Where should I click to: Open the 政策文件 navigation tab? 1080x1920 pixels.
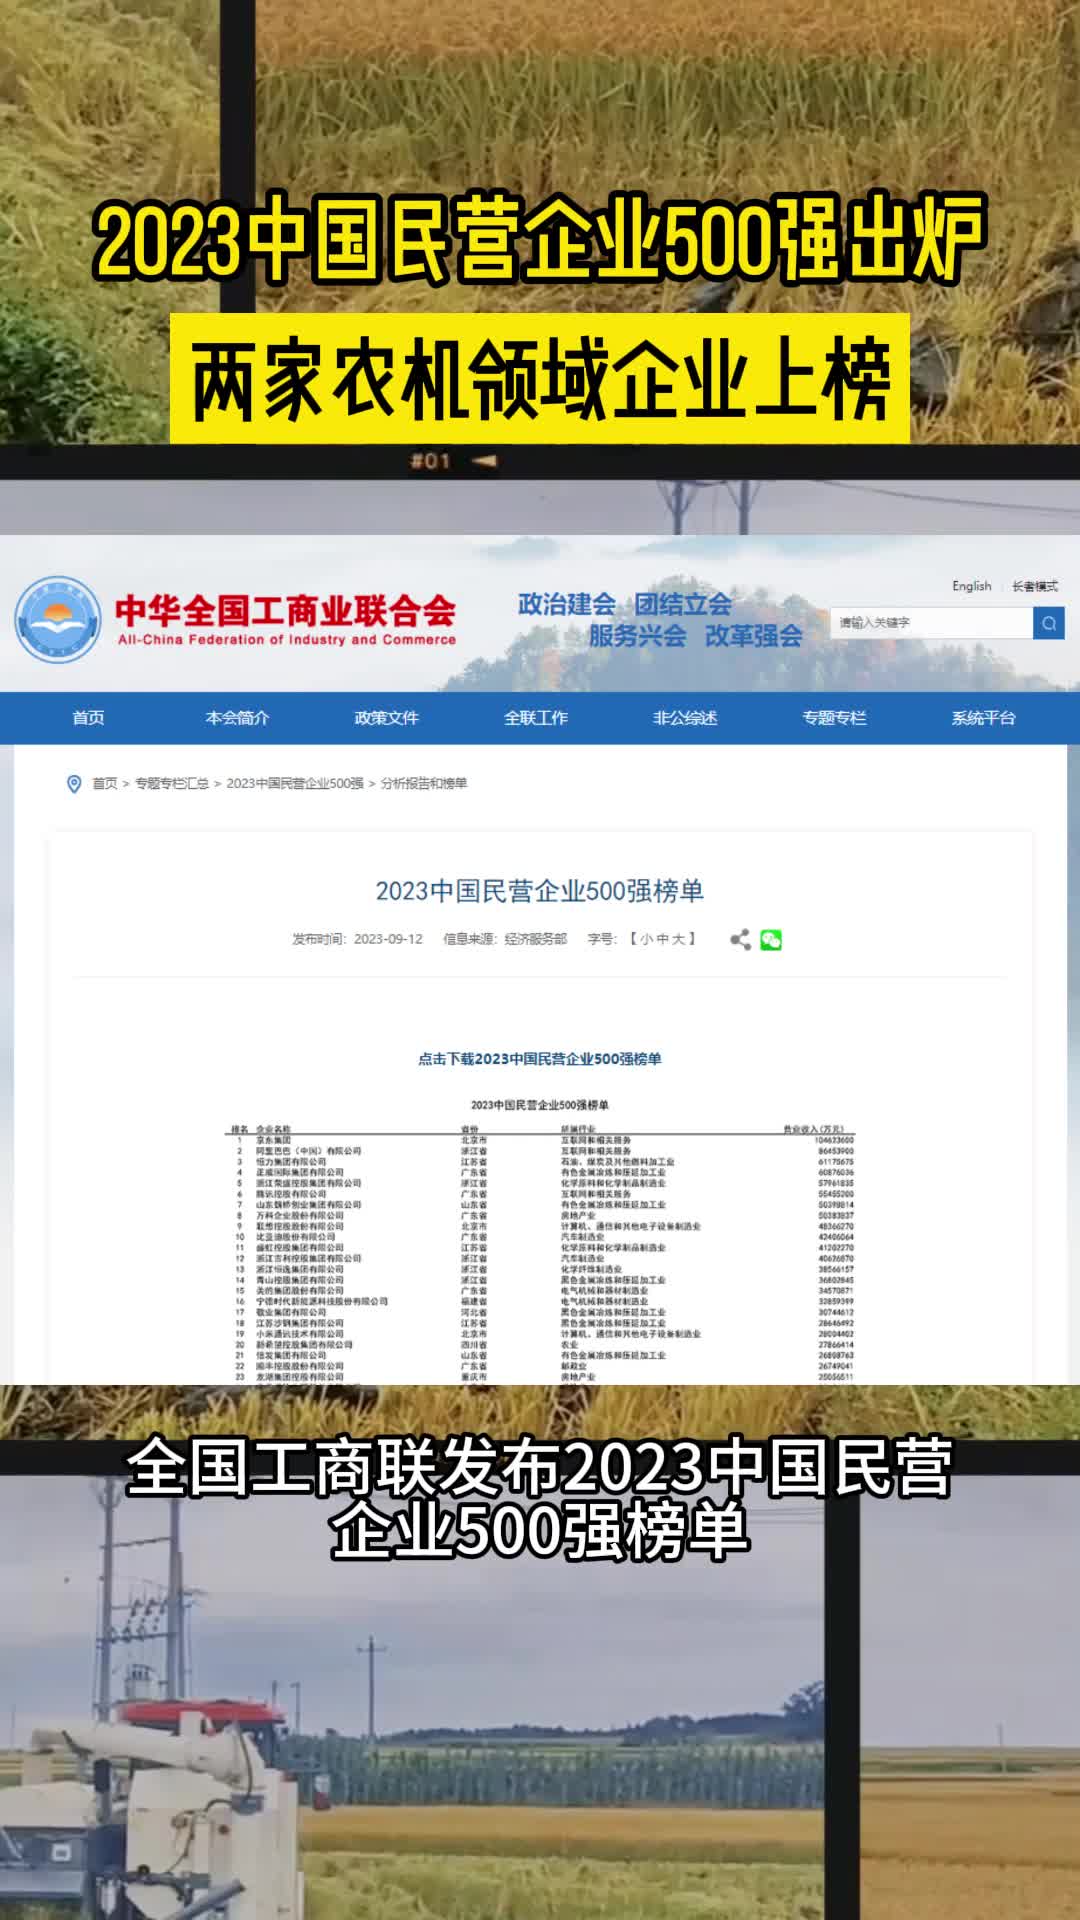tap(386, 718)
